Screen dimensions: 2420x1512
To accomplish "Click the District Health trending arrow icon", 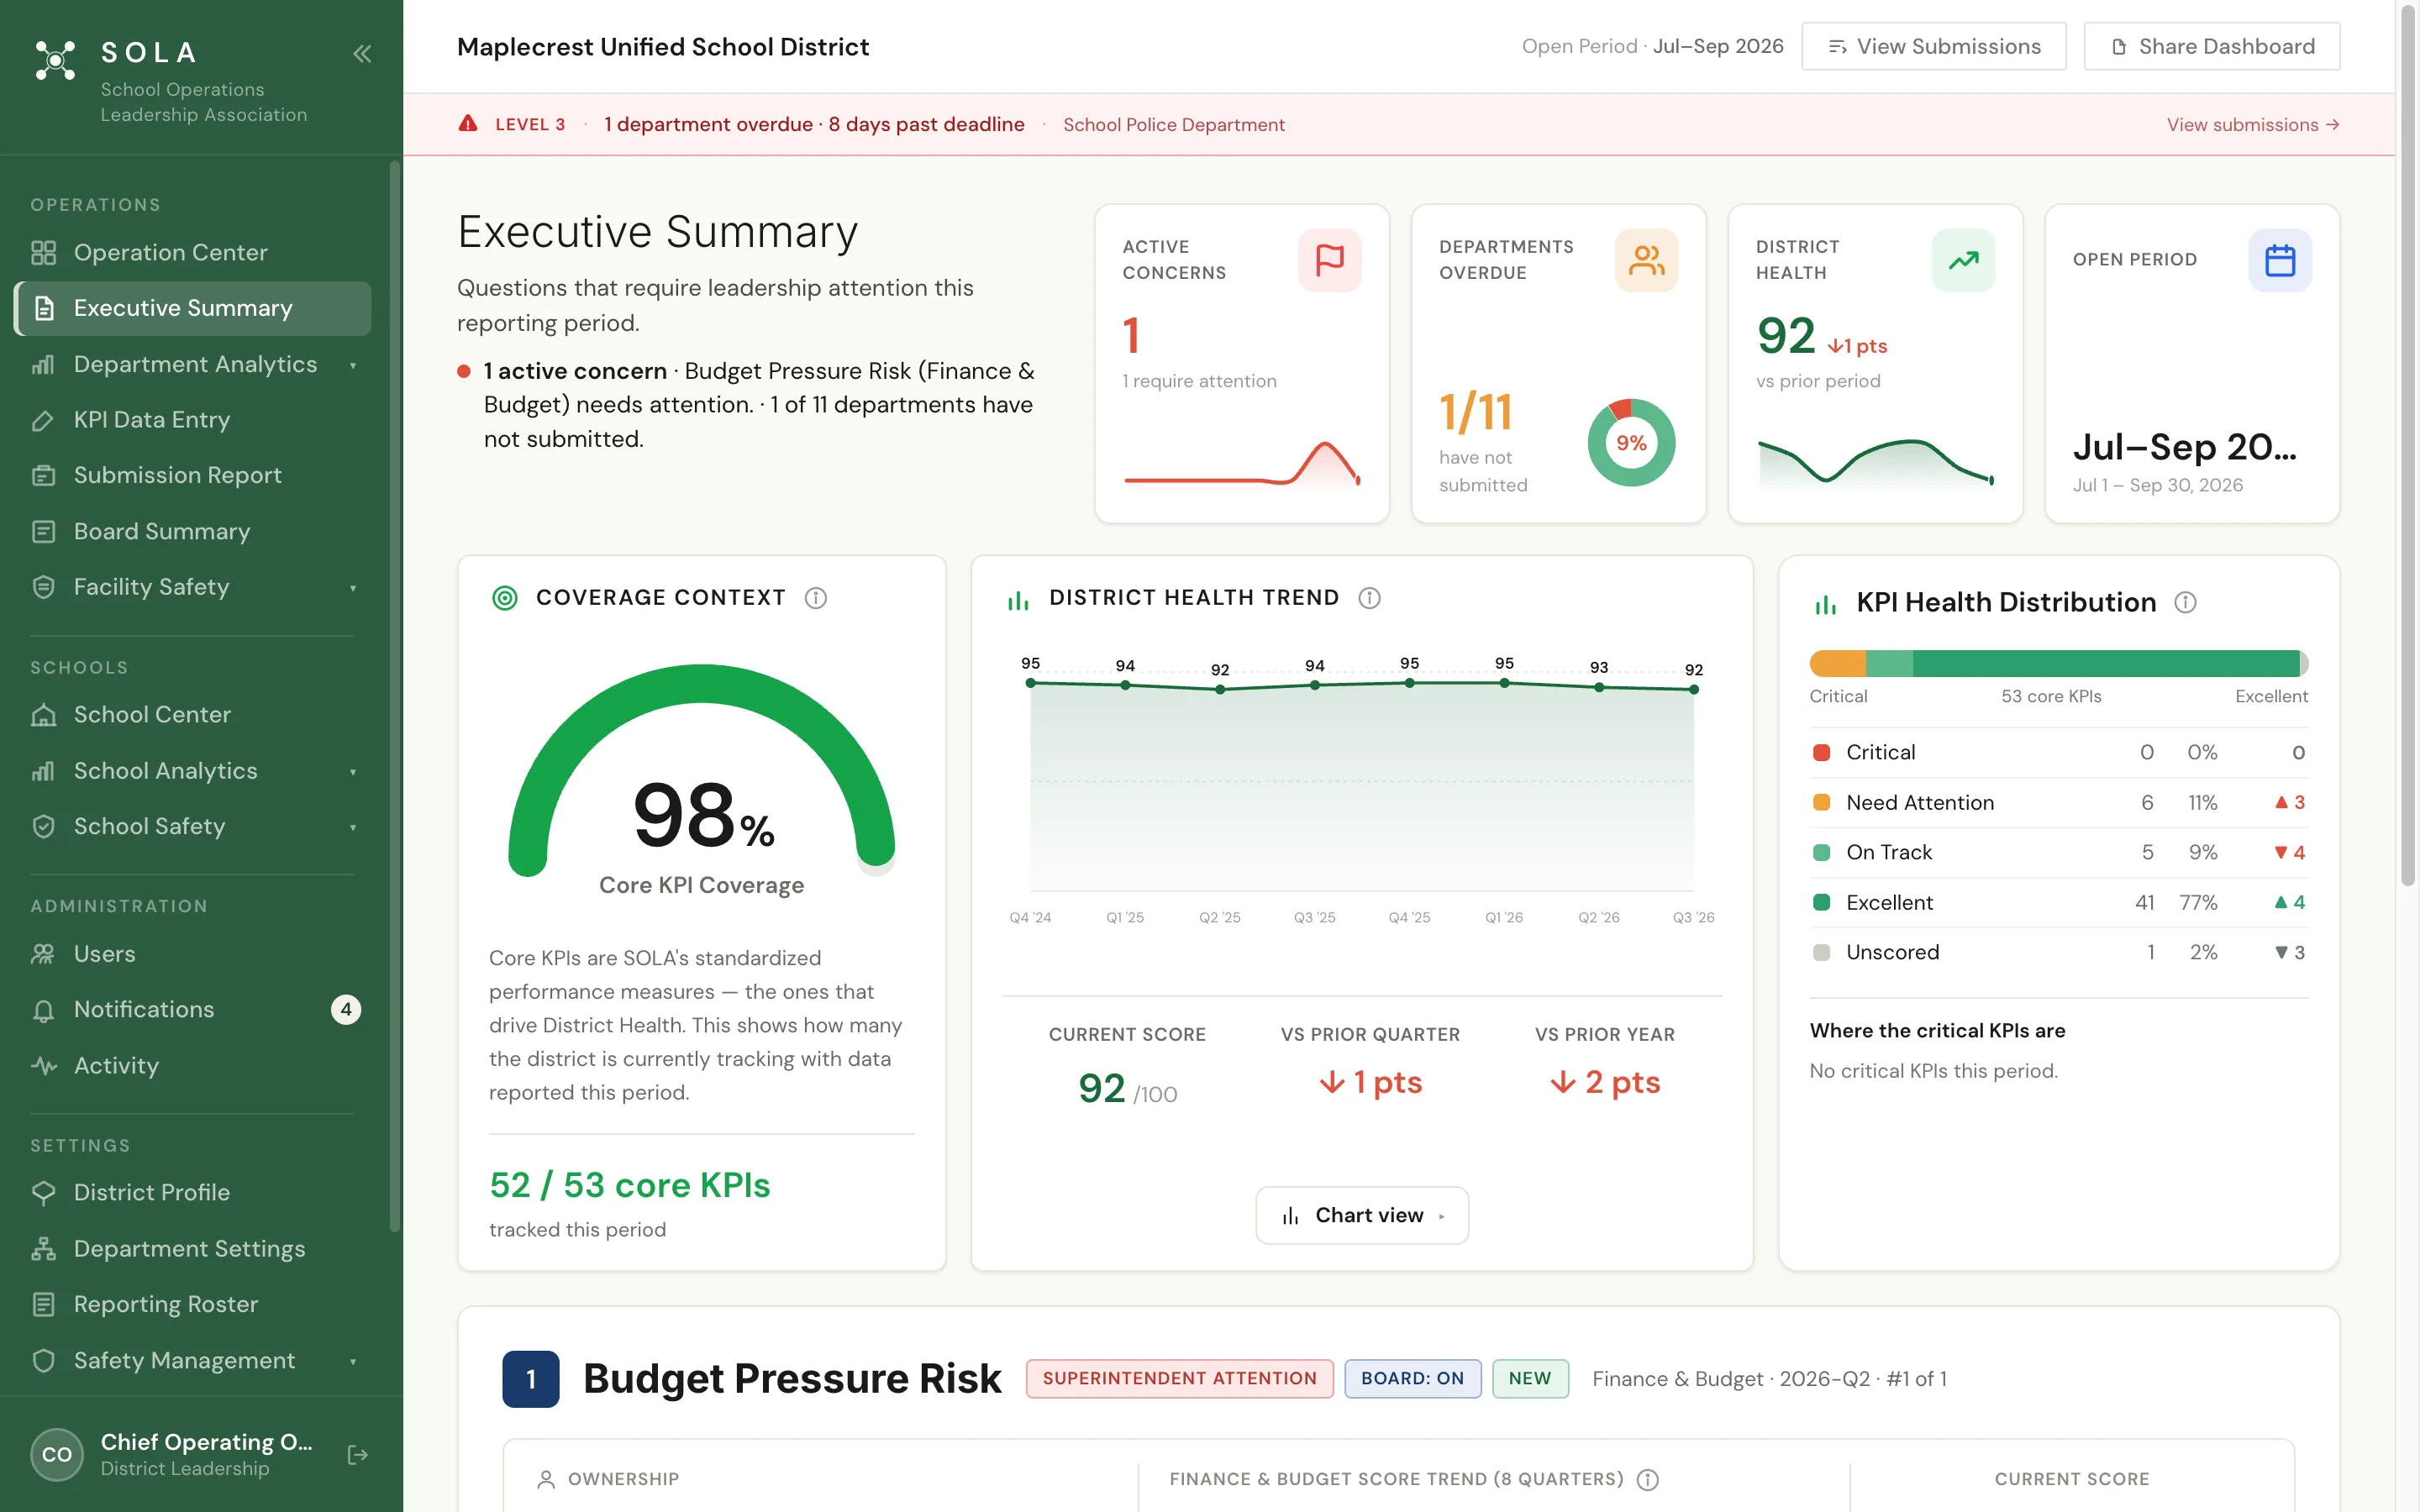I will click(1963, 260).
